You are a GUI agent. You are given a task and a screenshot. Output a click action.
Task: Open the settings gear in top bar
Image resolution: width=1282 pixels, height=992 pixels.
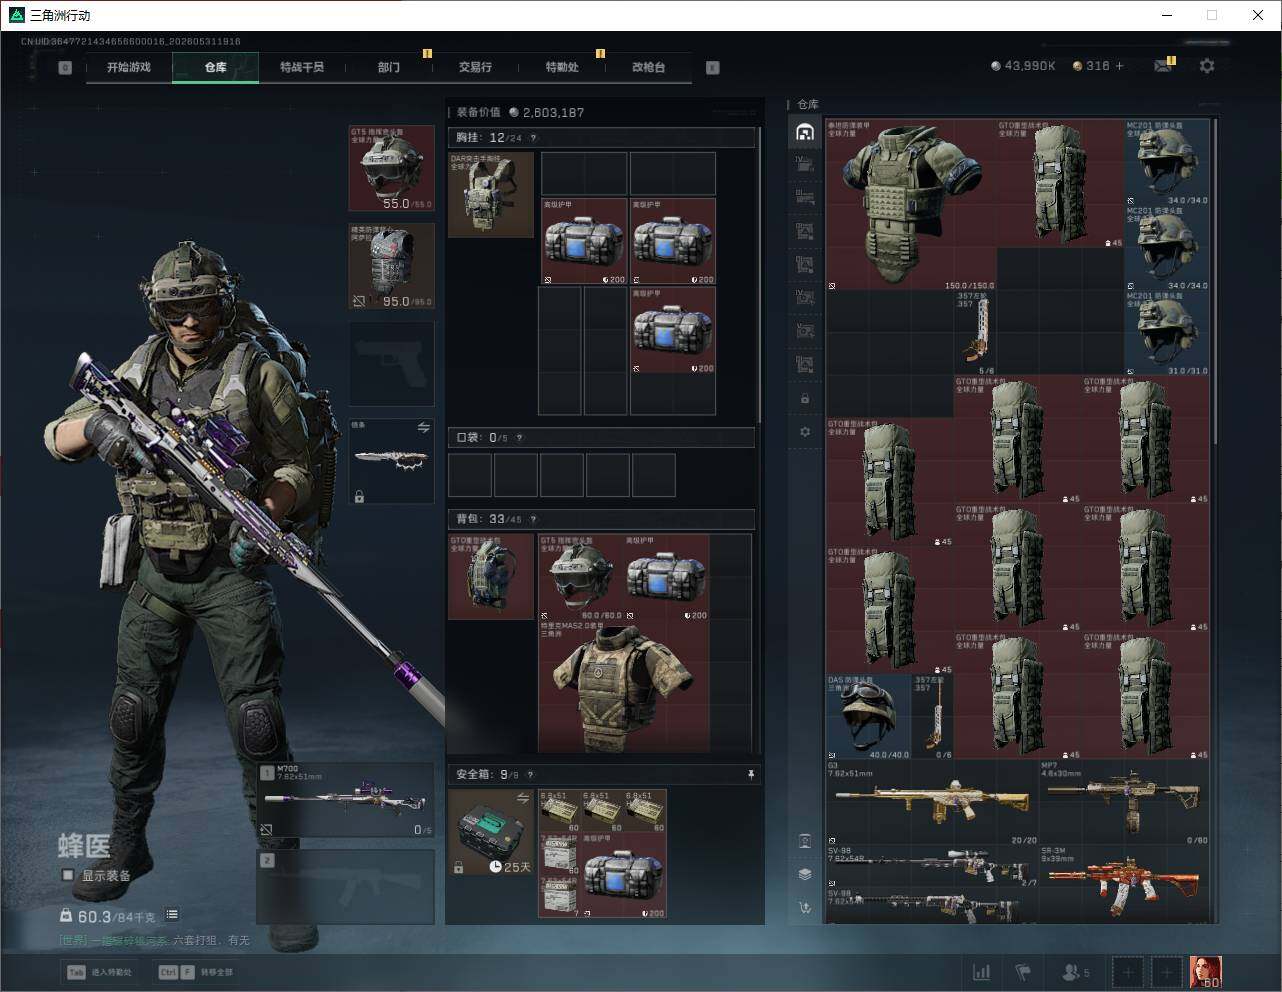pos(1207,66)
